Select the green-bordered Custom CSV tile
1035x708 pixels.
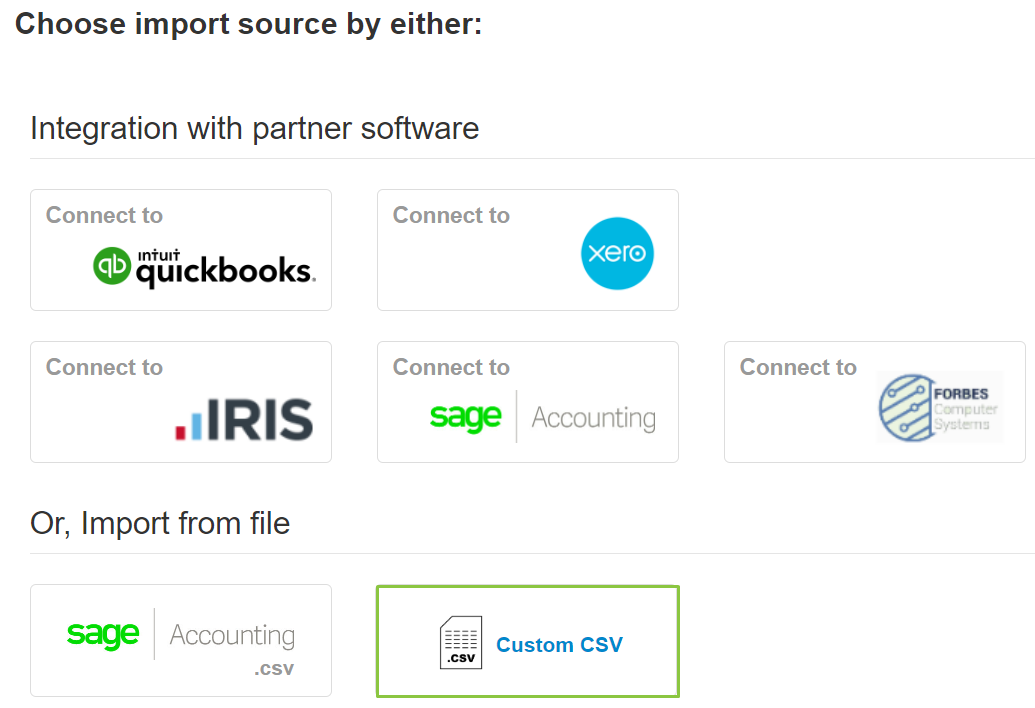point(527,641)
